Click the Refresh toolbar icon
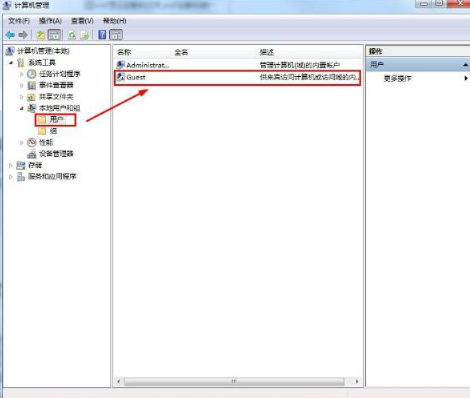 tap(72, 35)
